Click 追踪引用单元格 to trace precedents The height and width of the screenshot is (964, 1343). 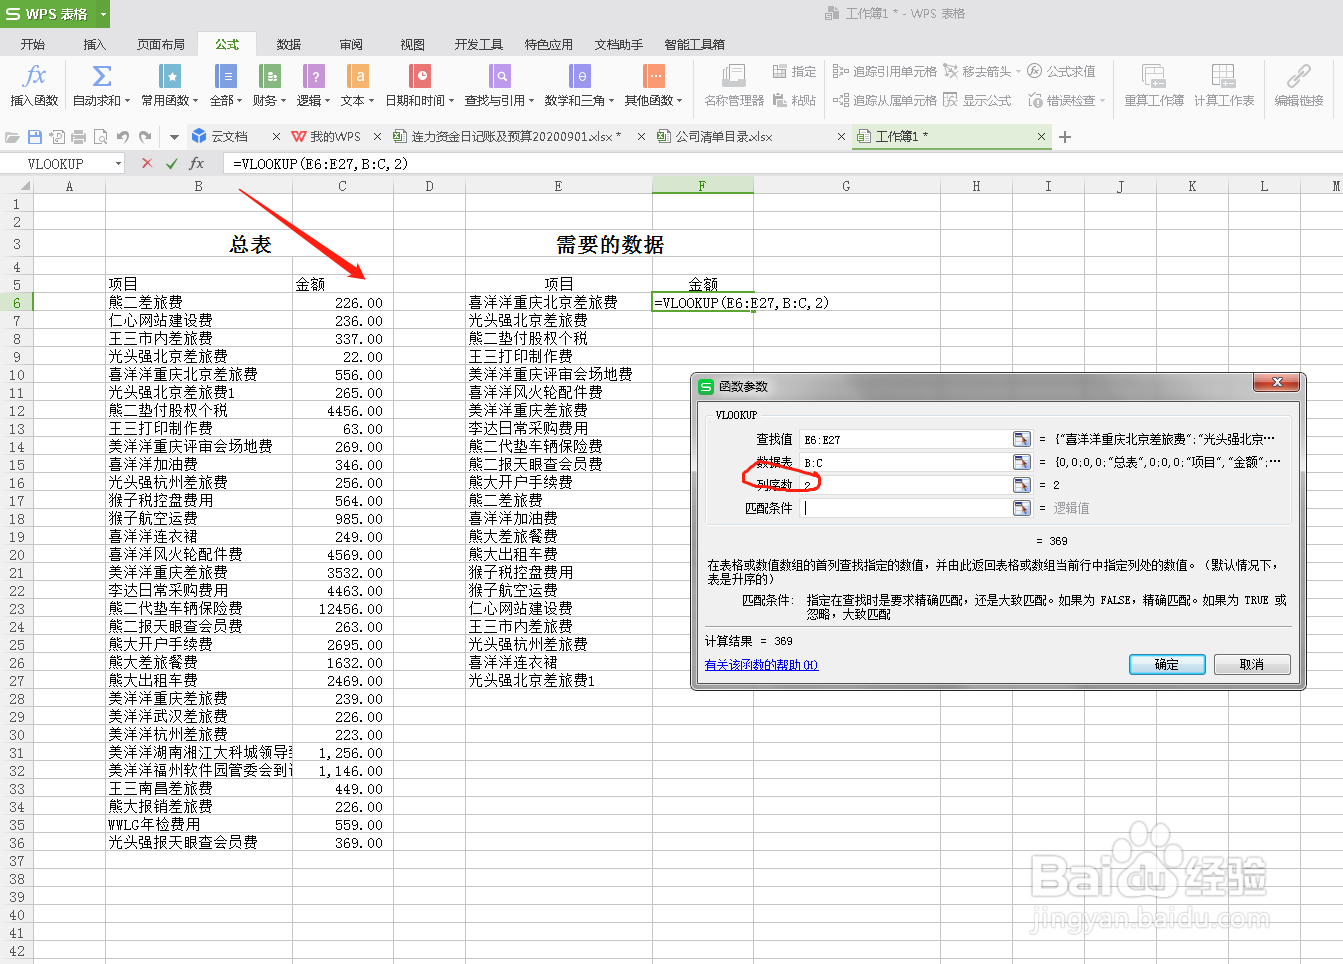[x=894, y=71]
